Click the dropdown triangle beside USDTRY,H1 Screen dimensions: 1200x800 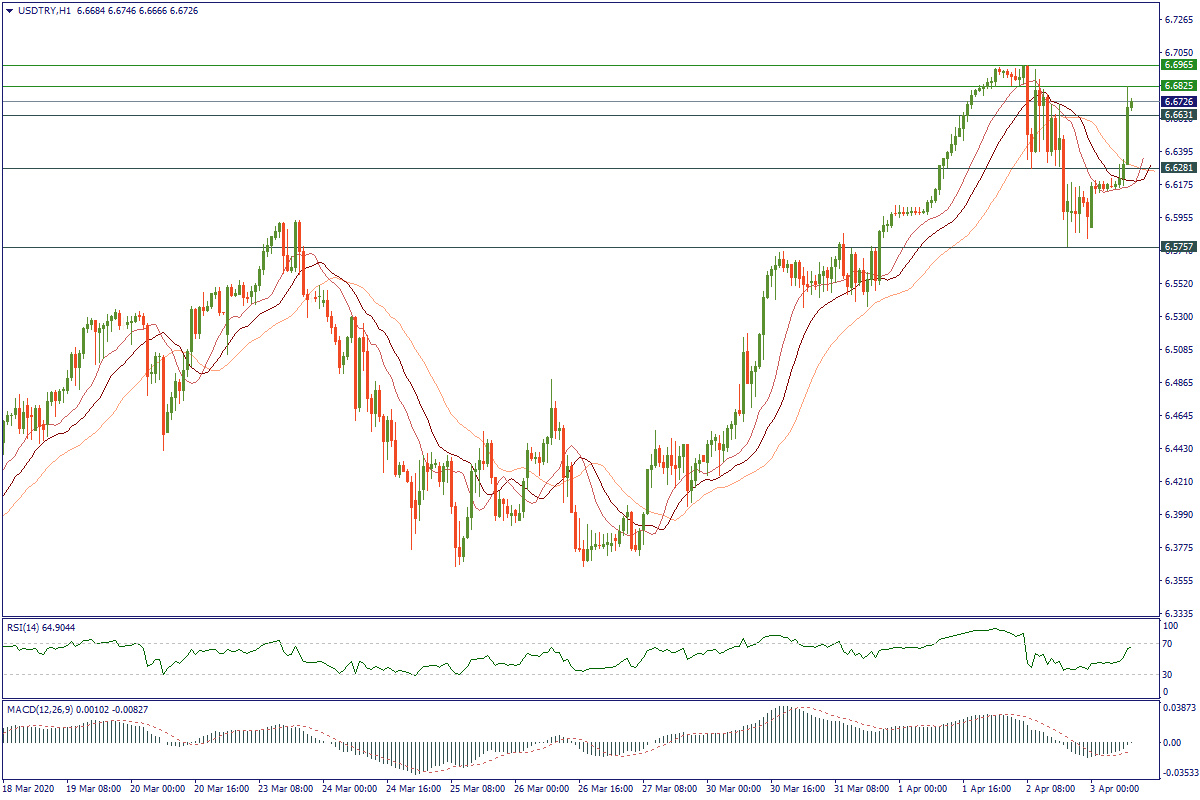(9, 11)
